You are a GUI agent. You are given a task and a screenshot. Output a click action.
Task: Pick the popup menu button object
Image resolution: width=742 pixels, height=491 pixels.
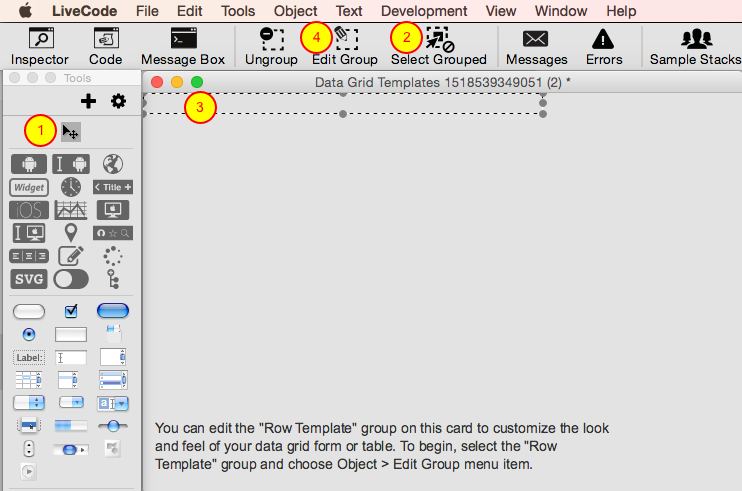29,425
